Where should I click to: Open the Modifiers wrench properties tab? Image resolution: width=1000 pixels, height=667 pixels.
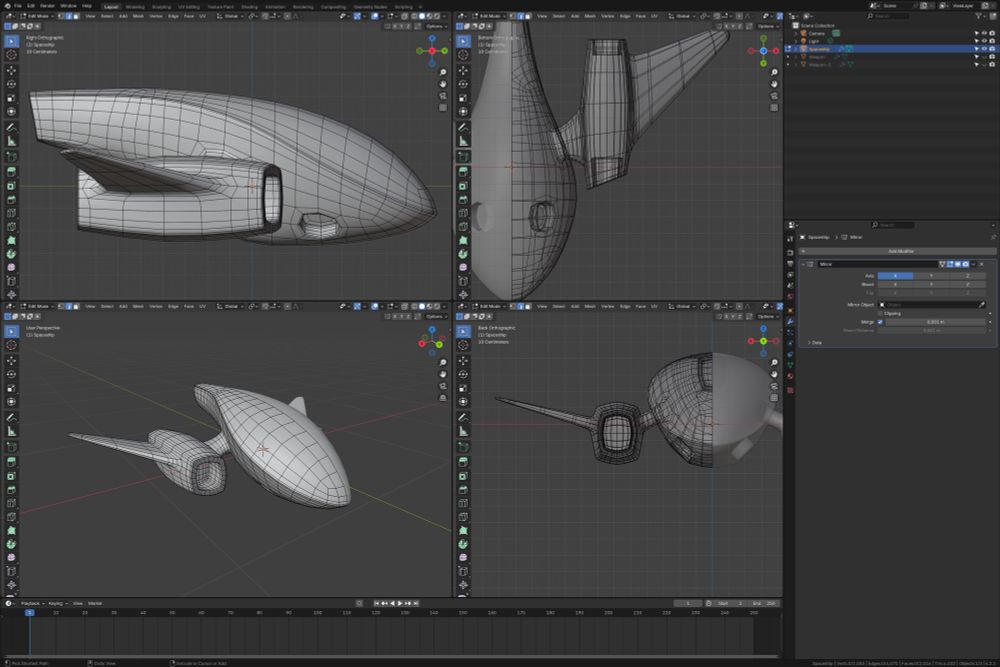(790, 322)
